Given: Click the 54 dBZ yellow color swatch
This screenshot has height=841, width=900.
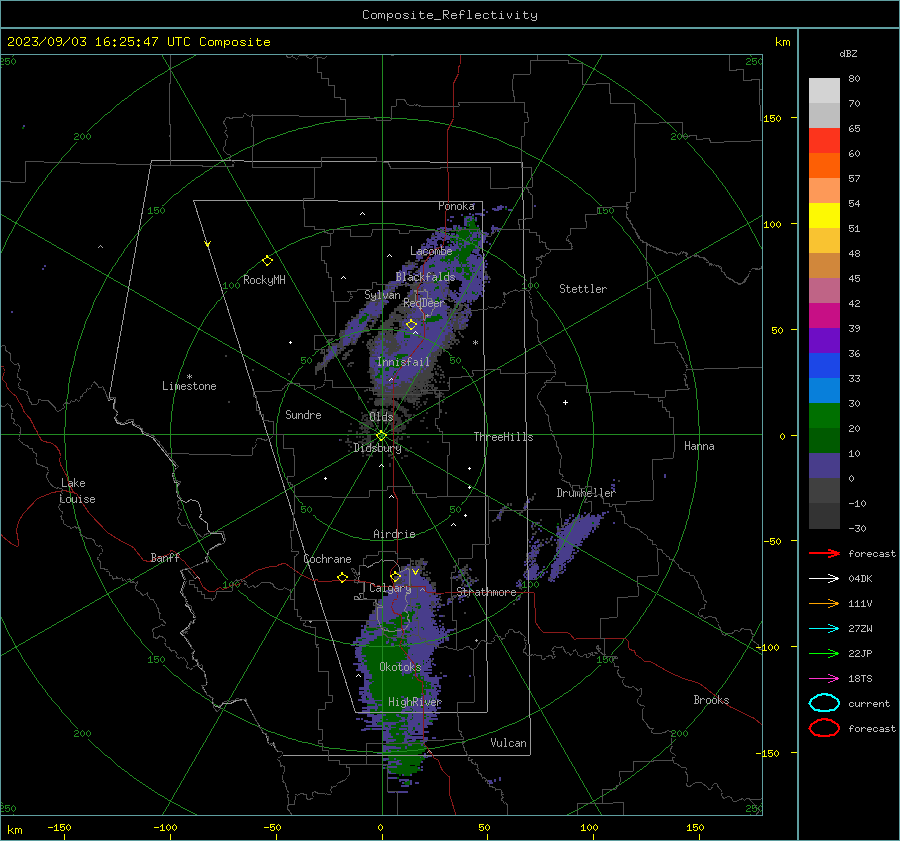Looking at the screenshot, I should (x=824, y=215).
